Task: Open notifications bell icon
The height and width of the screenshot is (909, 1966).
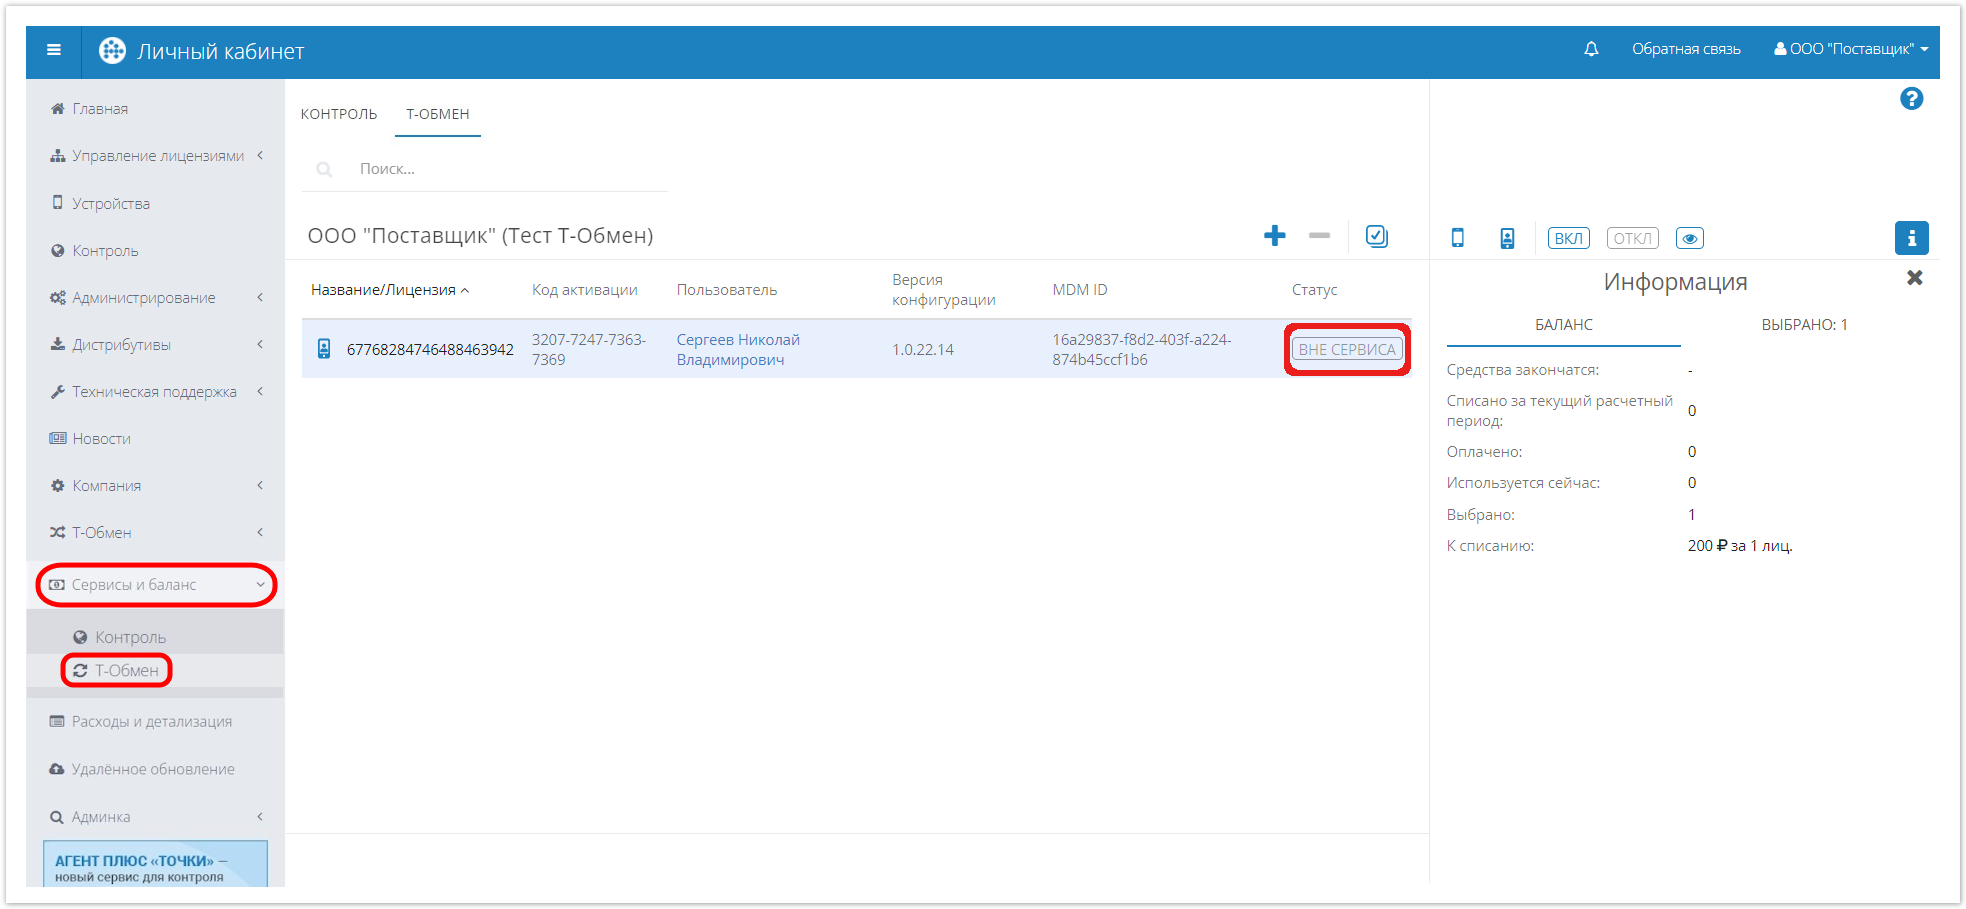Action: click(x=1591, y=49)
